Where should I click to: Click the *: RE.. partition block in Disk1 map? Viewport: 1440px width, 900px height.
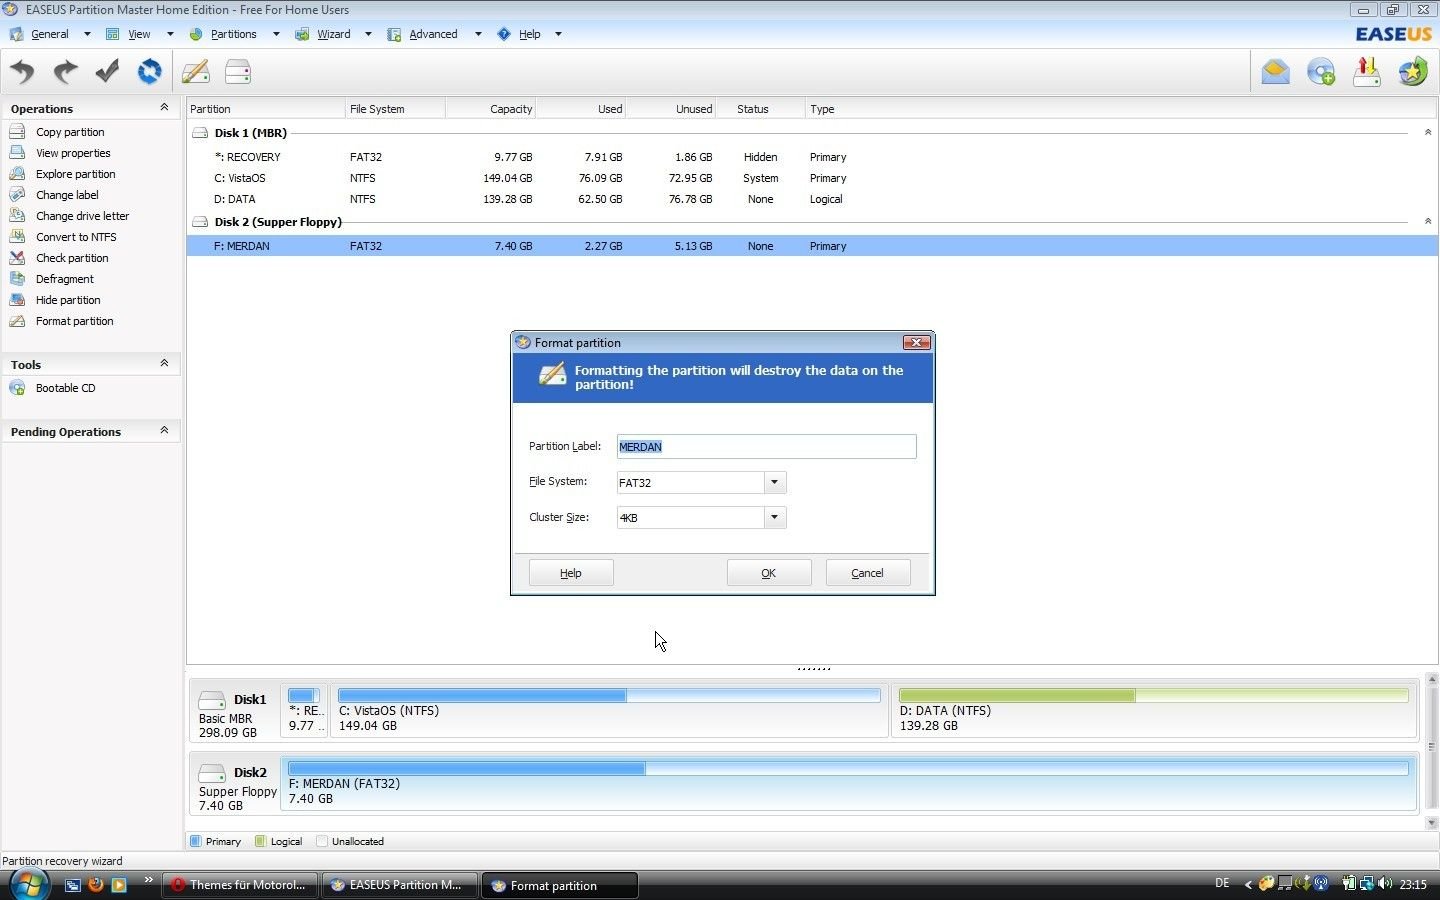[305, 711]
